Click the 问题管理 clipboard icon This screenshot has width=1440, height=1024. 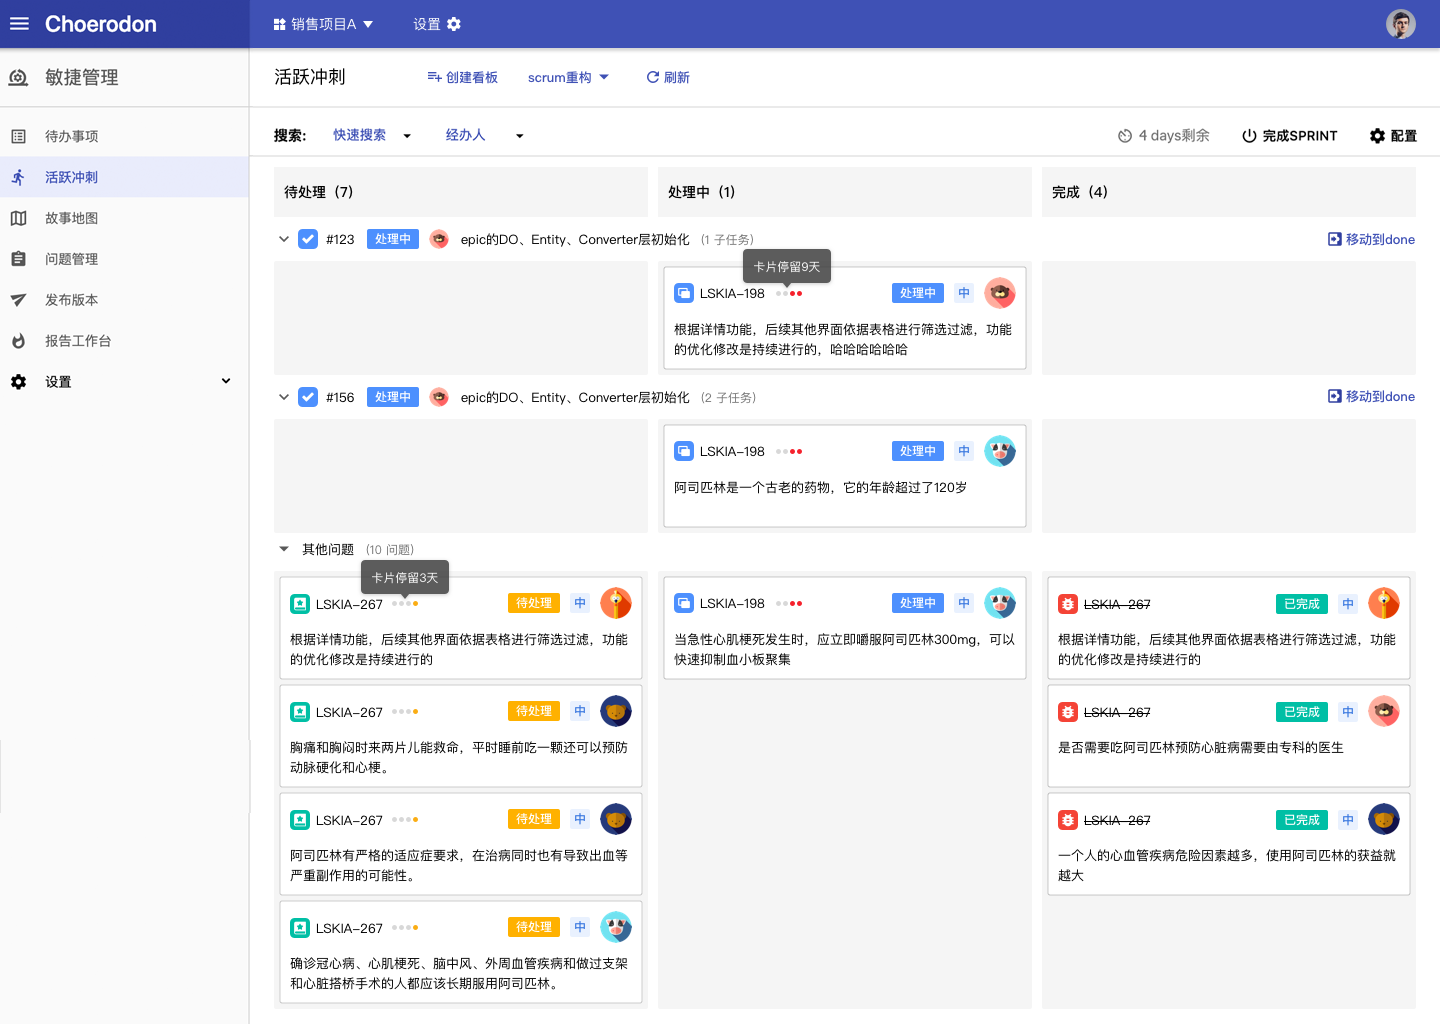click(18, 259)
